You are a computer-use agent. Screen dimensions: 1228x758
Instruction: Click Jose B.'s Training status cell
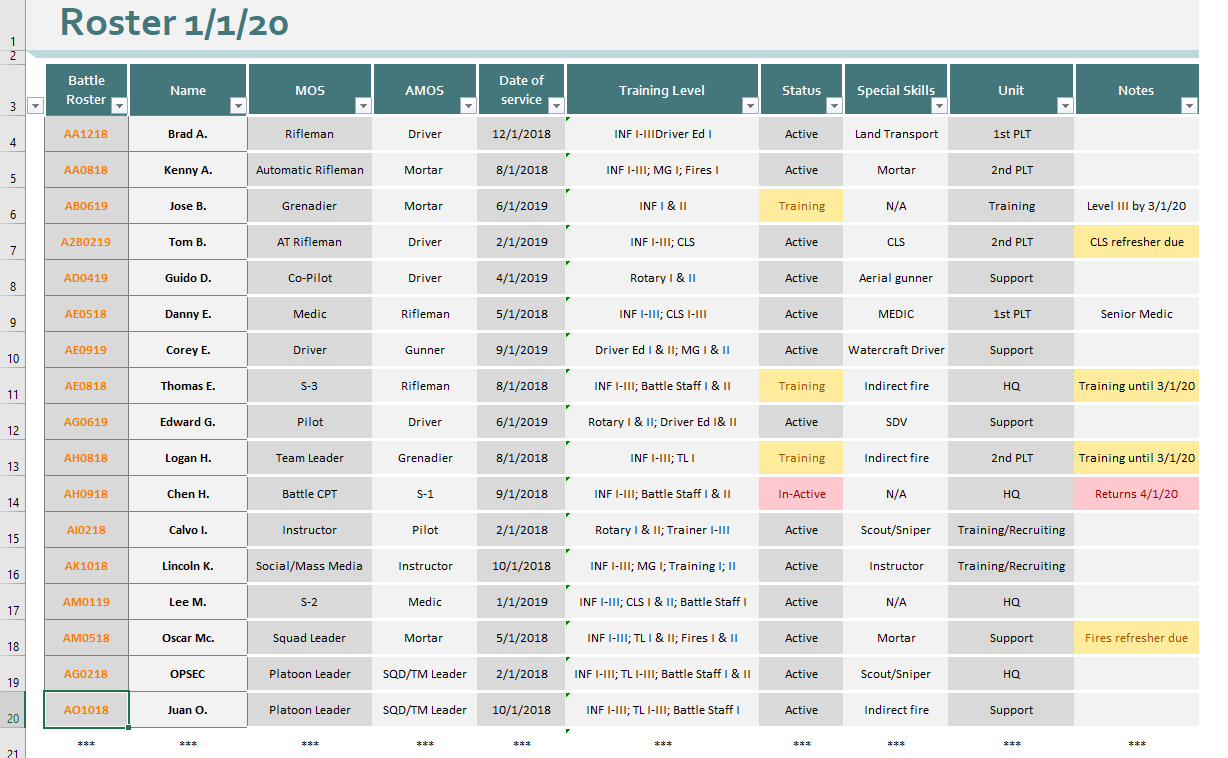[x=801, y=206]
